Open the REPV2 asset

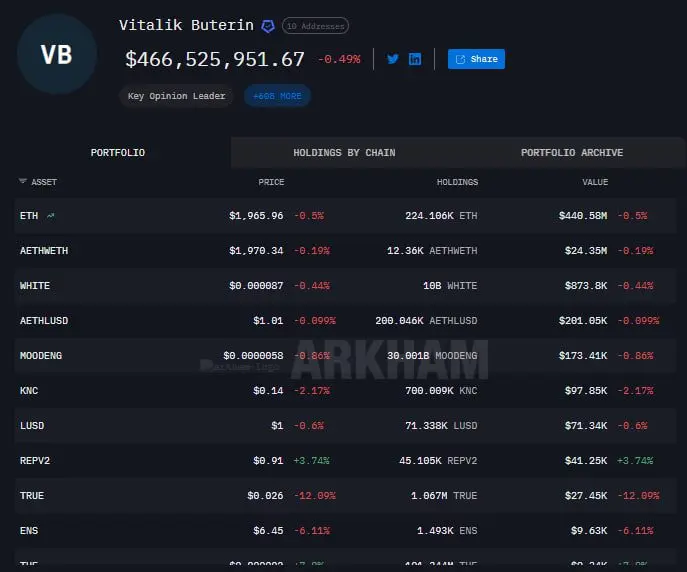35,461
